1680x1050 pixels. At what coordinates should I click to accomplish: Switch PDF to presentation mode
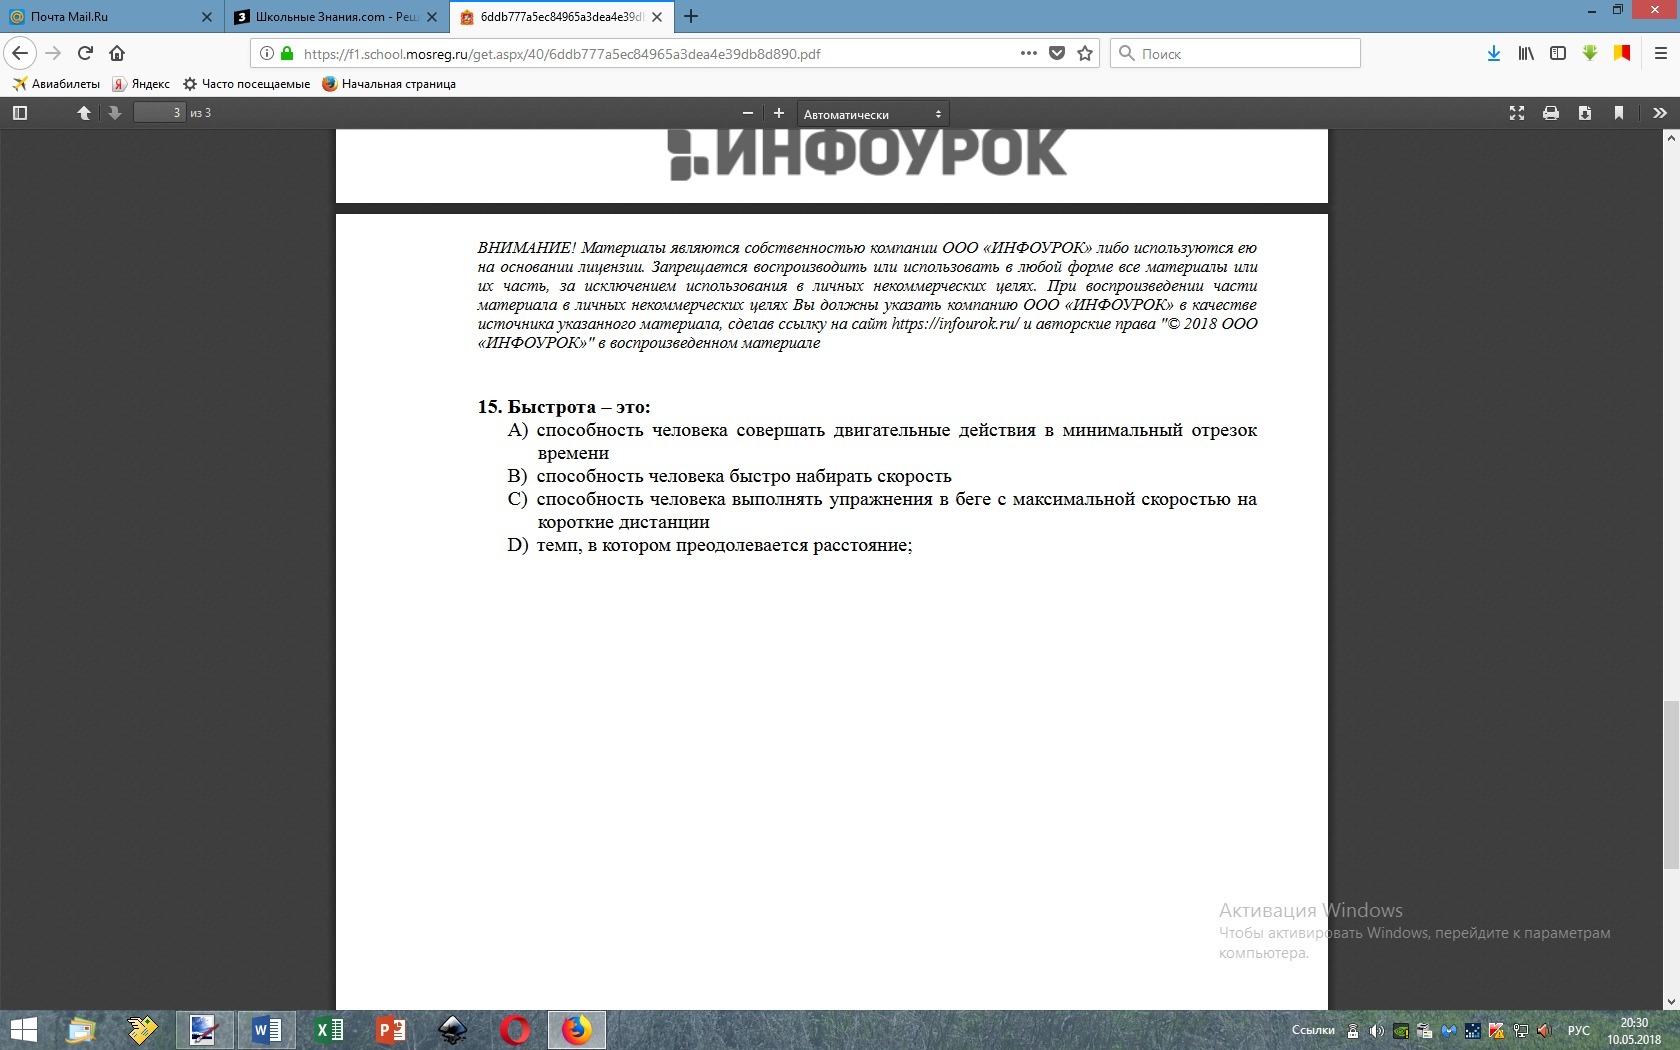pyautogui.click(x=1517, y=113)
